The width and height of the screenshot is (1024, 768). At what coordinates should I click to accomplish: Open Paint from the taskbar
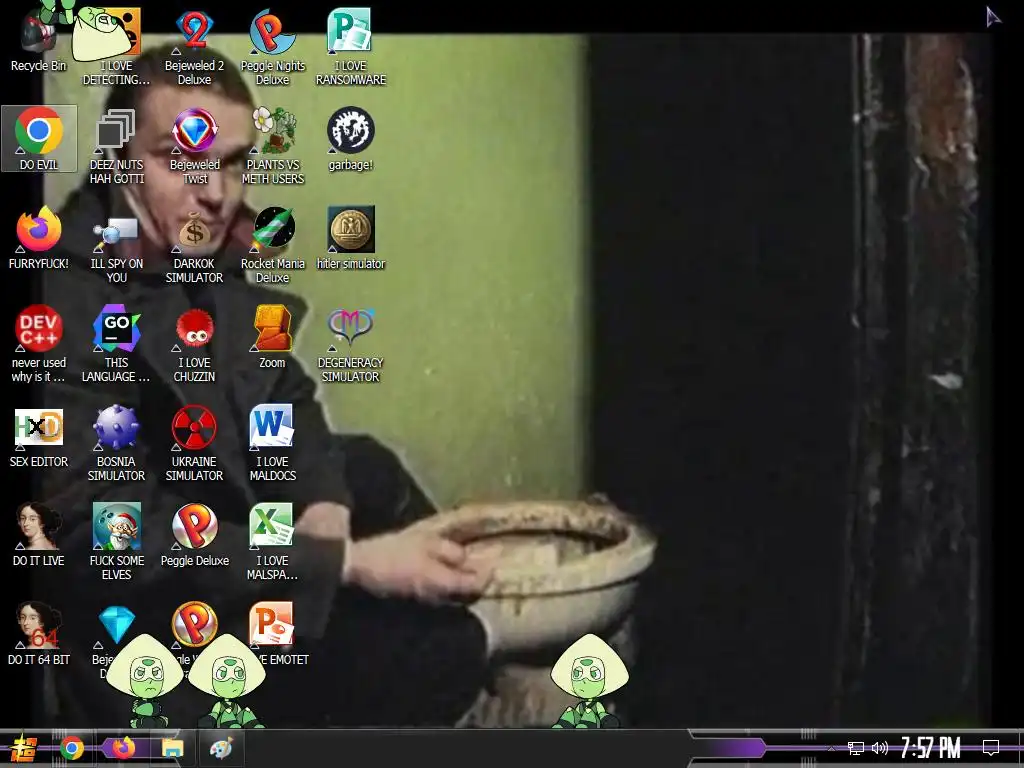pos(221,748)
